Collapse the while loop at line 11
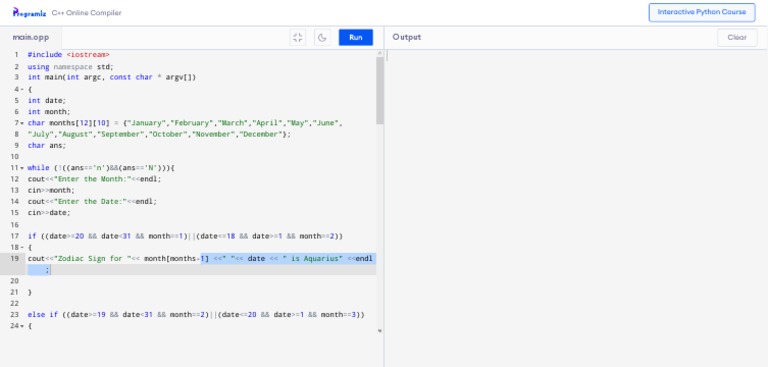 (x=22, y=168)
